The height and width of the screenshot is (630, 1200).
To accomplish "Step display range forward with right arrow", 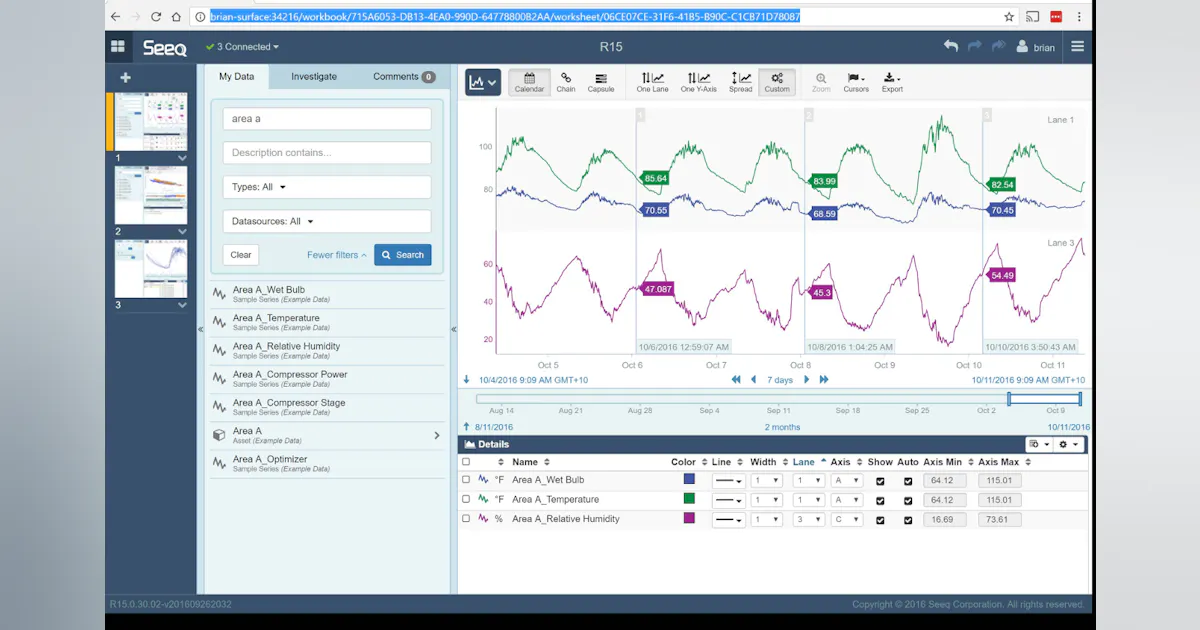I will click(x=807, y=380).
